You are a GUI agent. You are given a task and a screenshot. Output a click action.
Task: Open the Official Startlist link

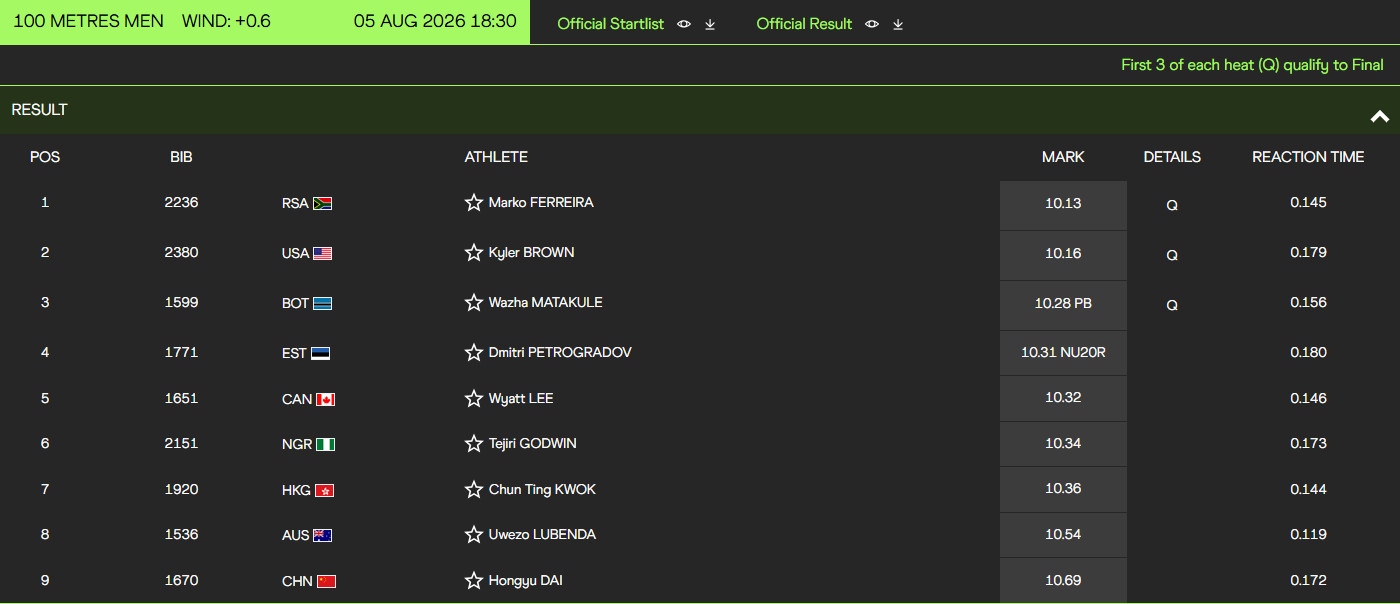[610, 24]
